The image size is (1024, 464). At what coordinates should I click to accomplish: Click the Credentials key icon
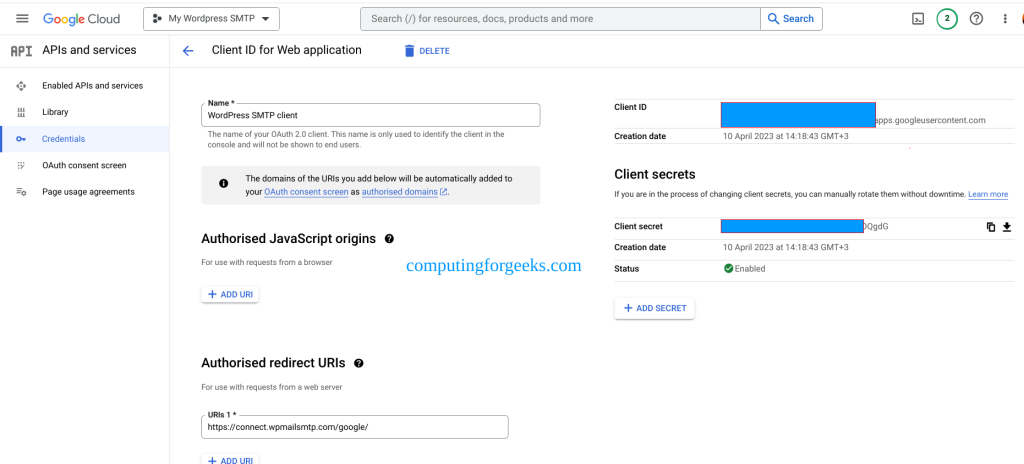21,139
